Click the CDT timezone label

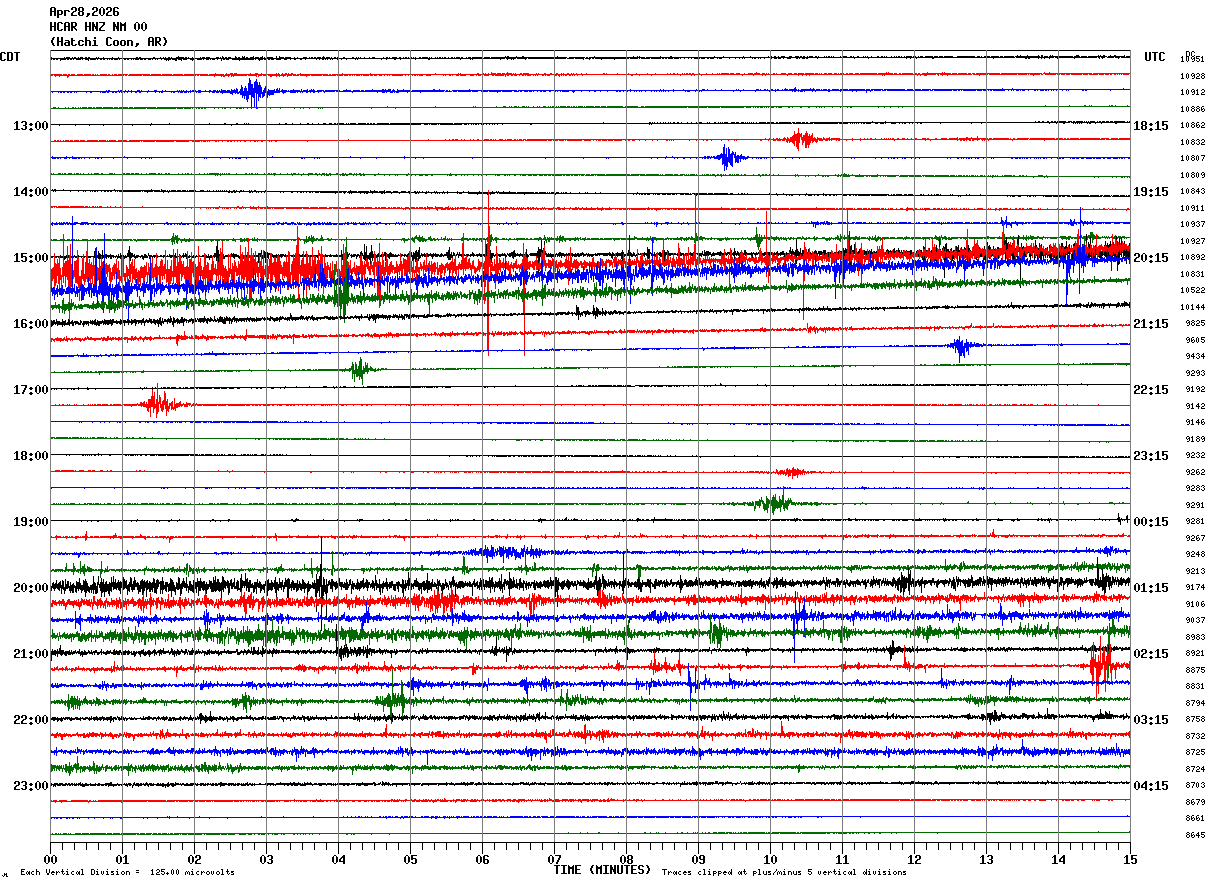pos(10,57)
